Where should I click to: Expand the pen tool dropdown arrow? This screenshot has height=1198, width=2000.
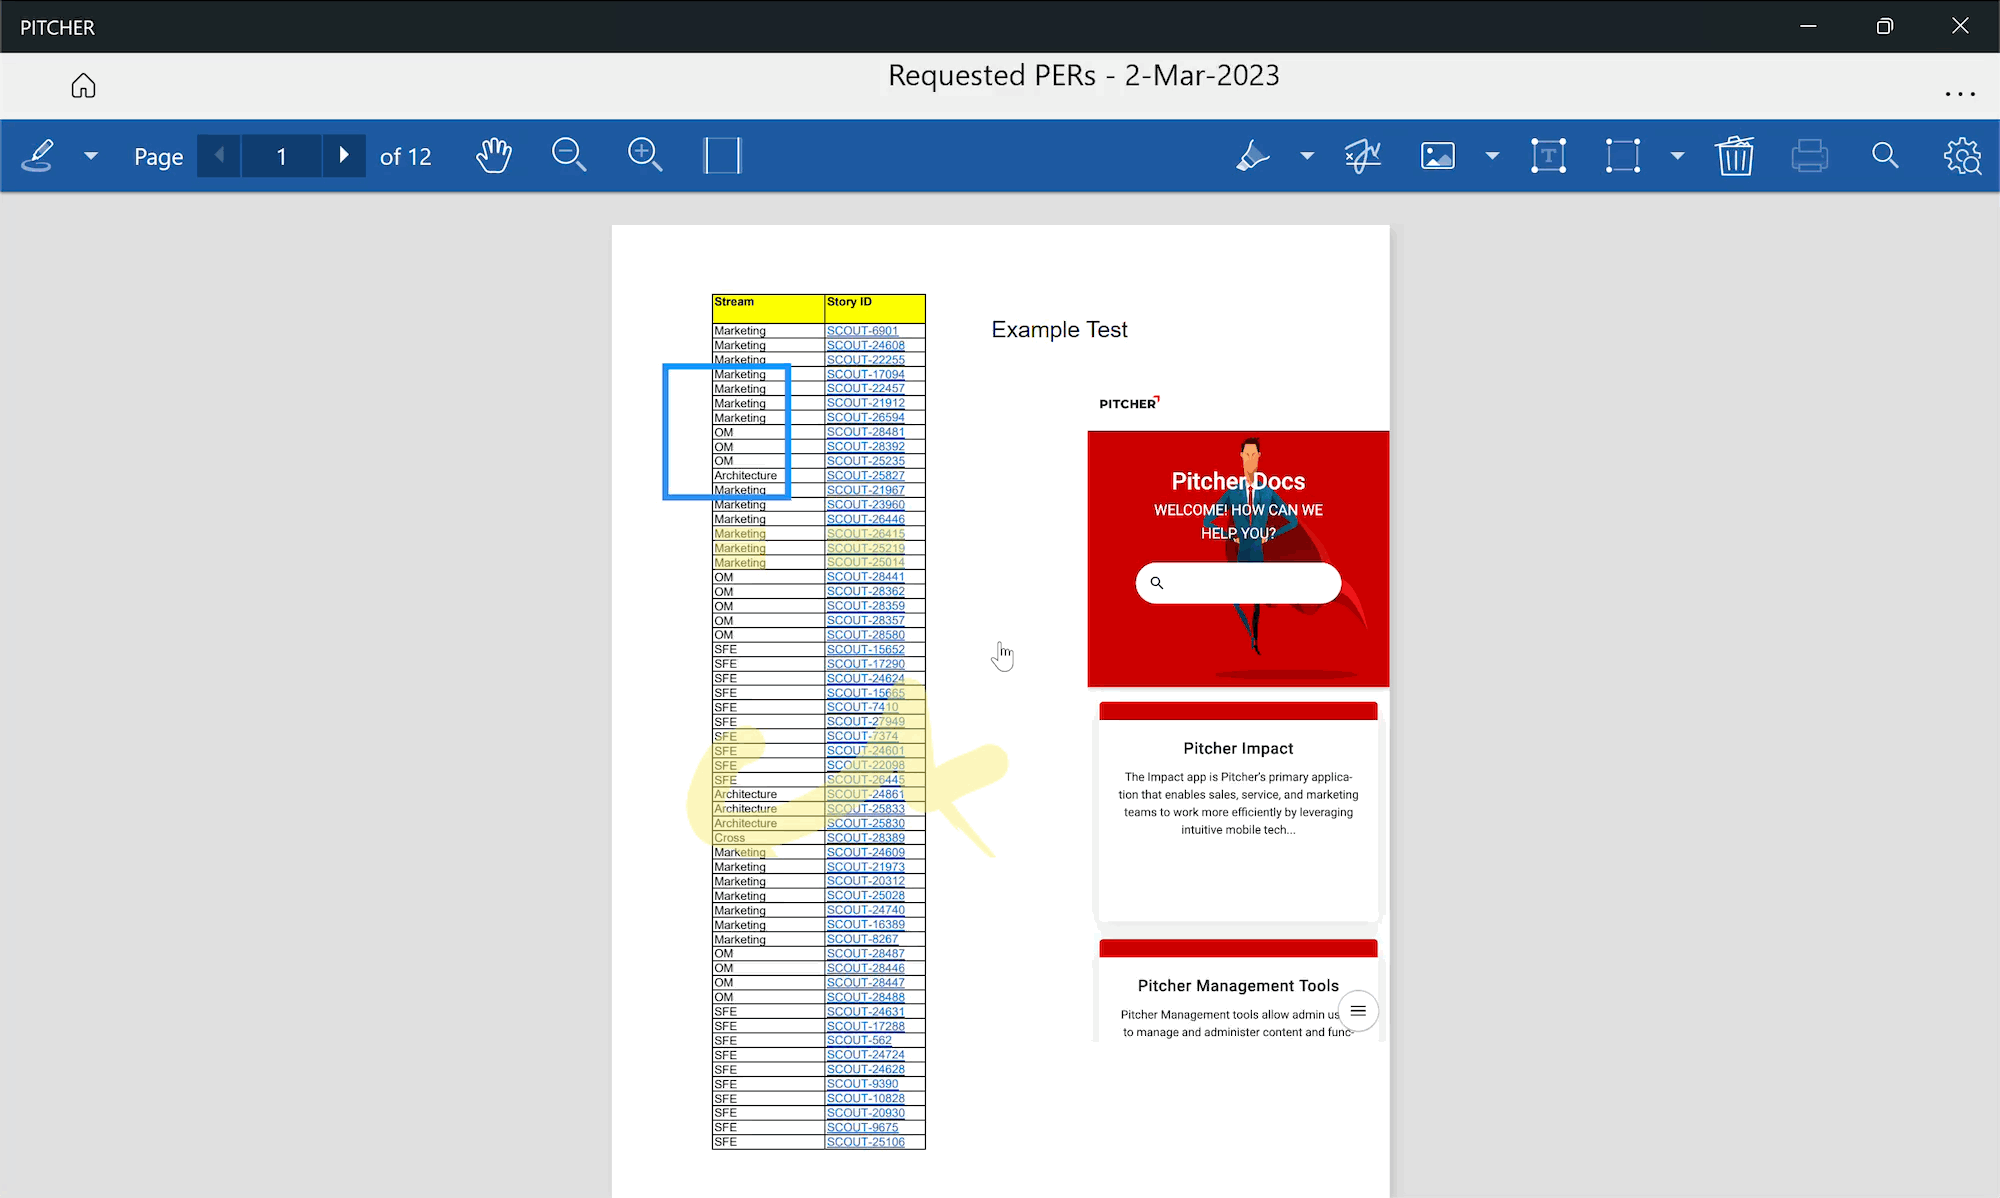point(91,156)
